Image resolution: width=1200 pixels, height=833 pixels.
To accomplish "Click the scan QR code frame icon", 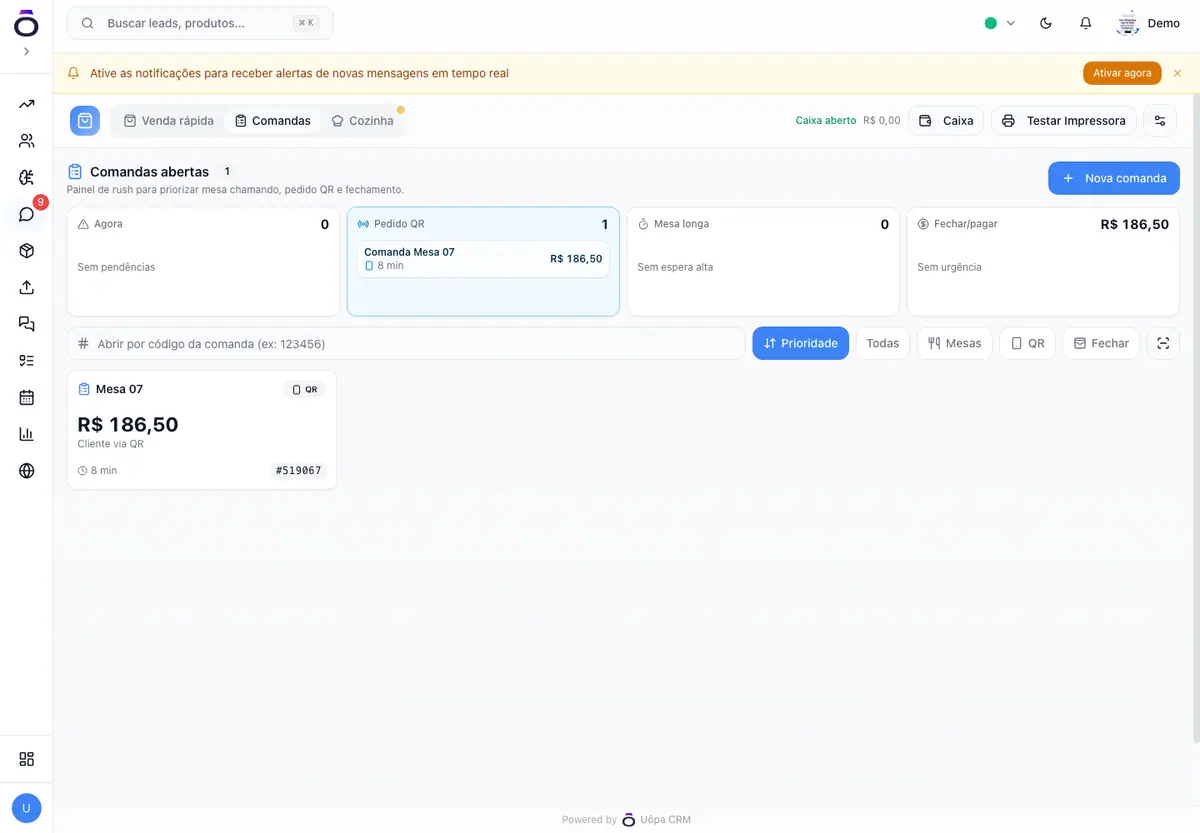I will pyautogui.click(x=1163, y=343).
